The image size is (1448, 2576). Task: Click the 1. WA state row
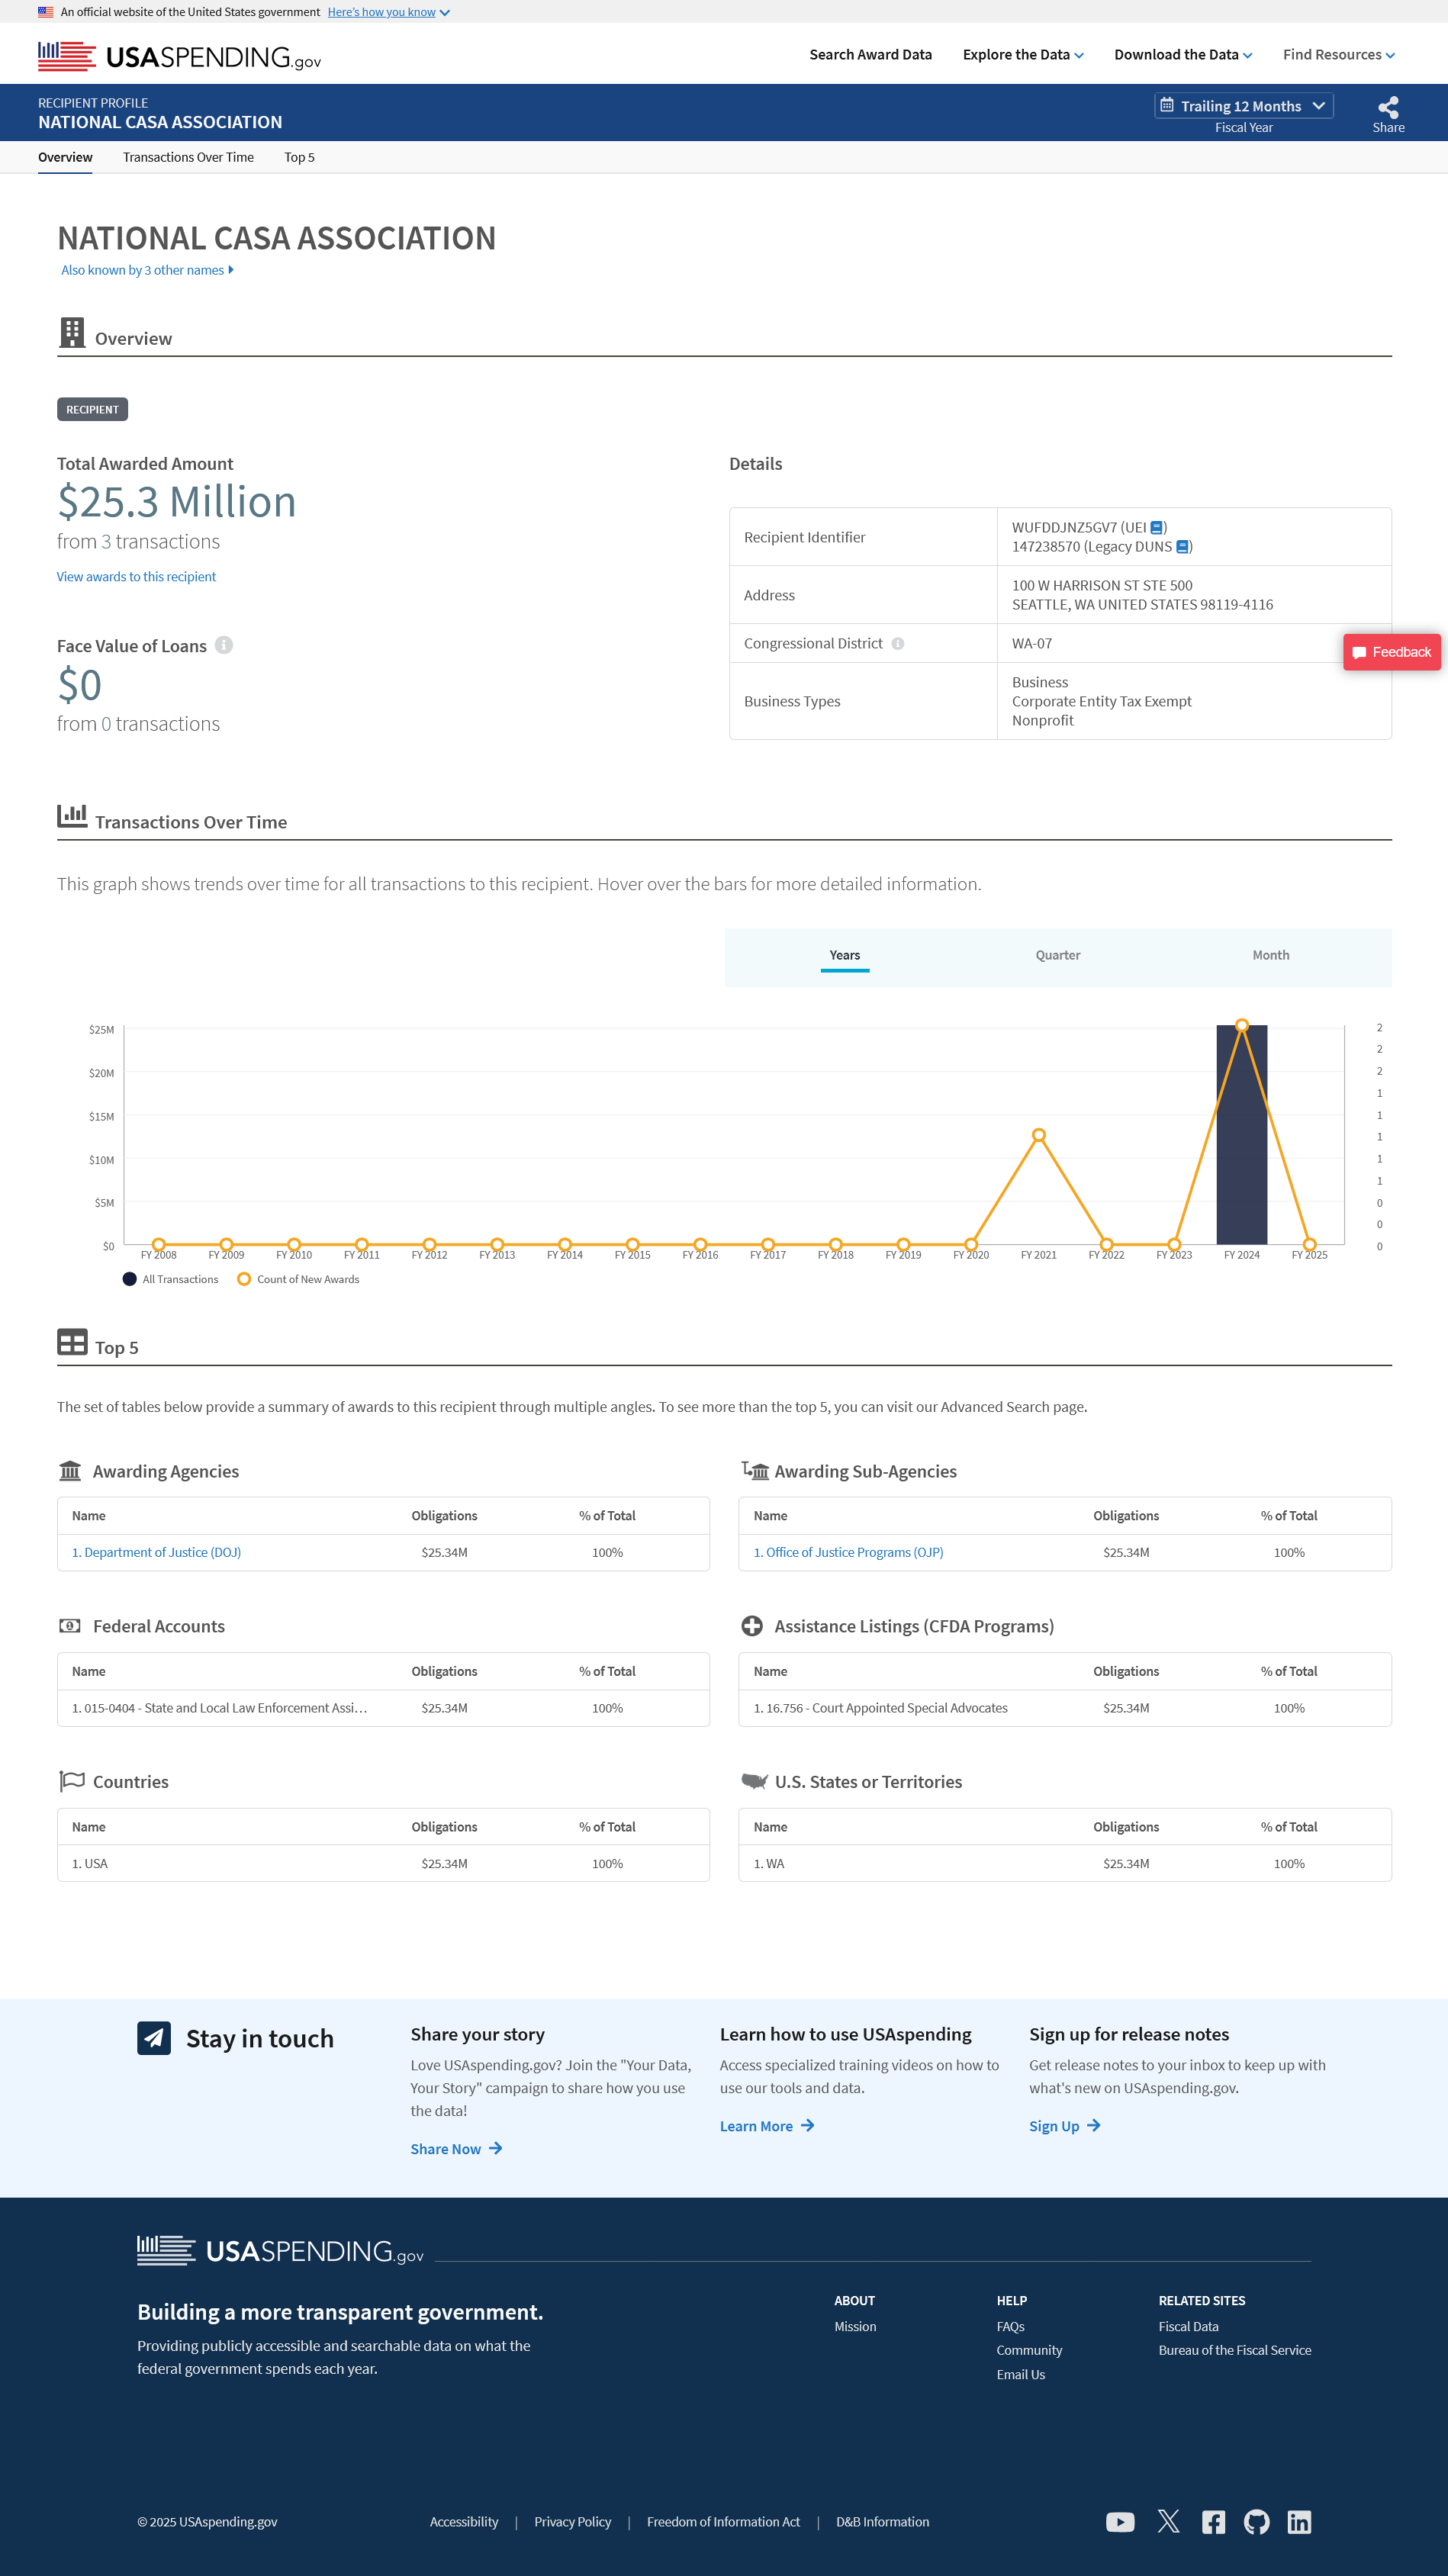click(x=1064, y=1864)
